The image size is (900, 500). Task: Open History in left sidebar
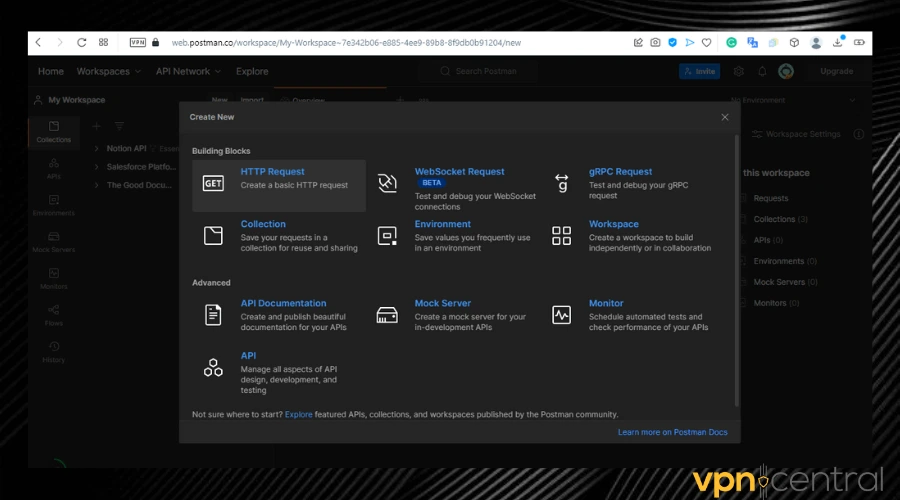point(53,352)
